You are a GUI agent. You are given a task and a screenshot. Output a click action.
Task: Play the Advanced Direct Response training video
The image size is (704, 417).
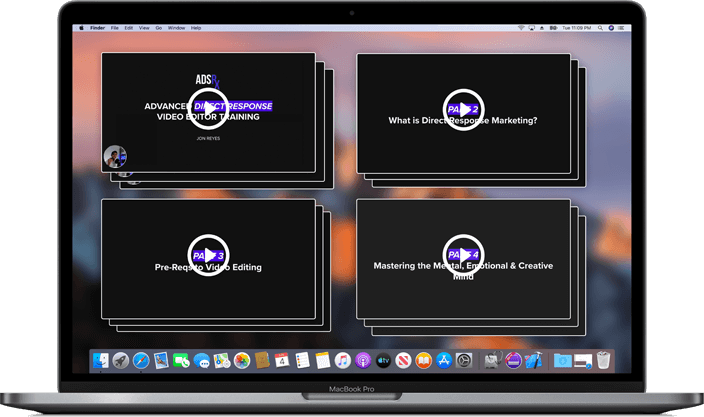coord(208,109)
